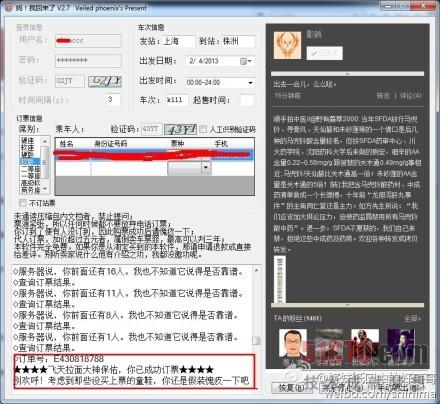This screenshot has width=440, height=404.
Task: Open the calendar icon in 出发日期
Action: tap(243, 61)
